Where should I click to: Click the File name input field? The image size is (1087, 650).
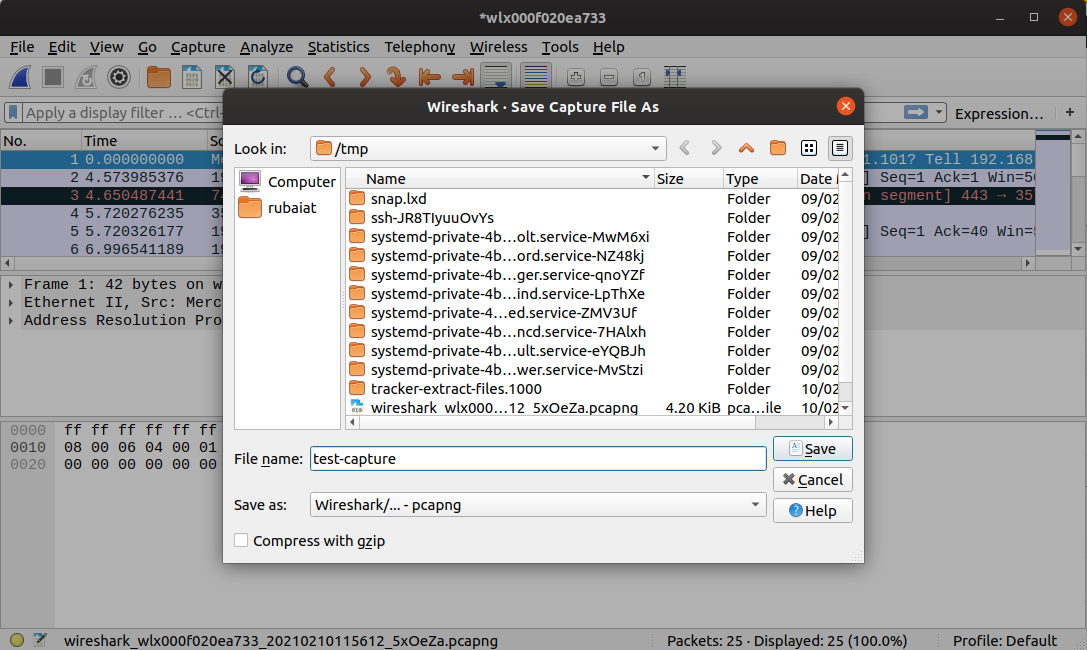coord(535,458)
